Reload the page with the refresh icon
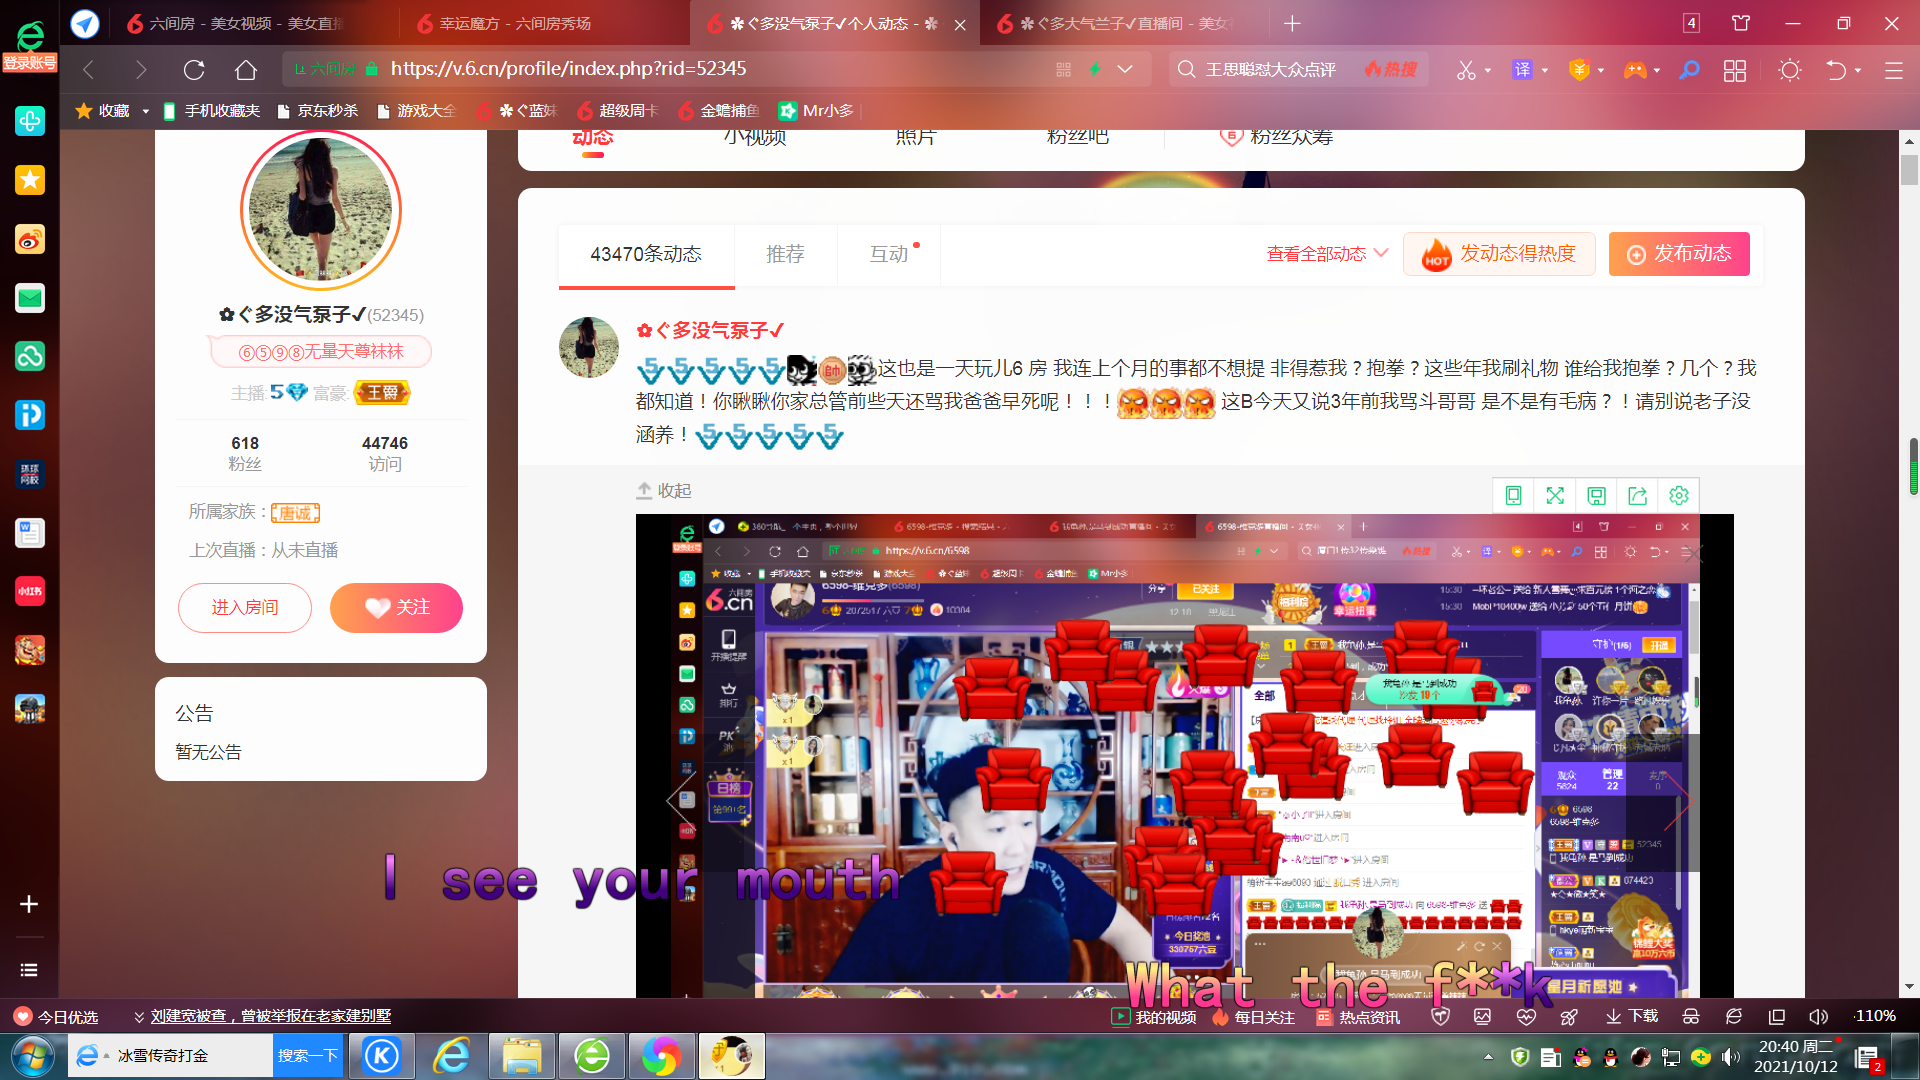The height and width of the screenshot is (1080, 1920). coord(194,69)
